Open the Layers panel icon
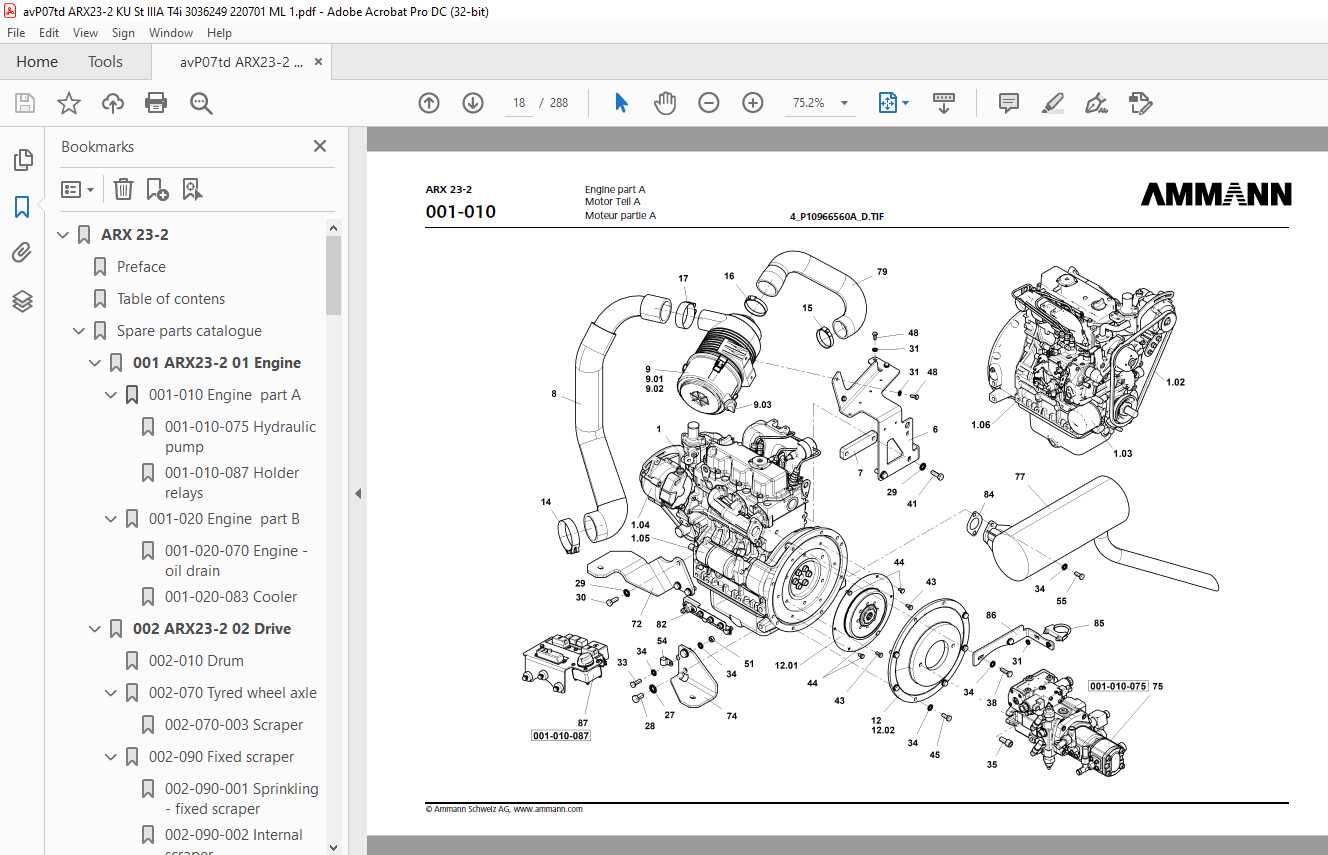1328x855 pixels. point(22,300)
